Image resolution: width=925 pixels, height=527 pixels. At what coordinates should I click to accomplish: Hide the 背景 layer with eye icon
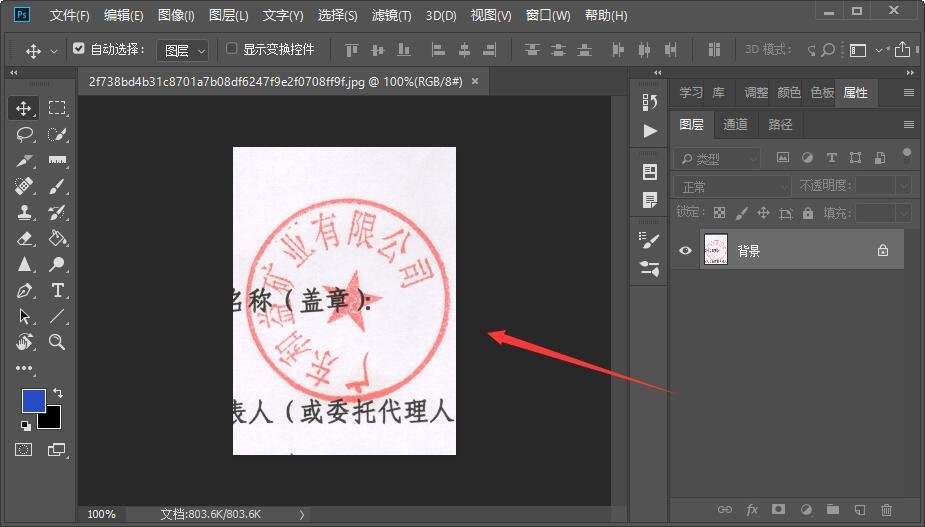[x=685, y=250]
